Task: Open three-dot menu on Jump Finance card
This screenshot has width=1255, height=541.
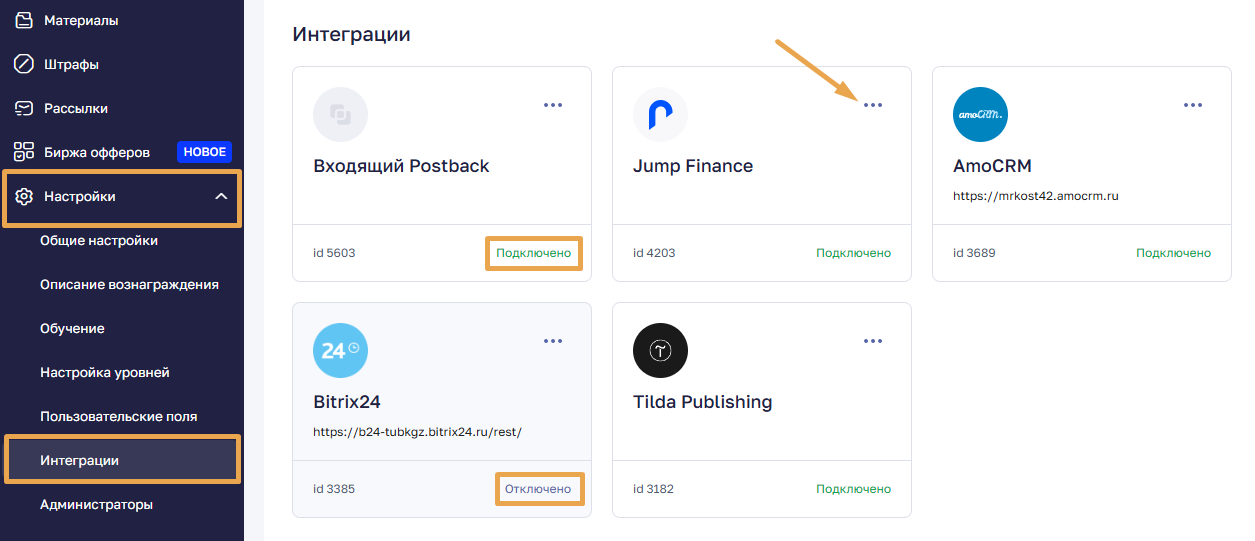Action: (x=873, y=105)
